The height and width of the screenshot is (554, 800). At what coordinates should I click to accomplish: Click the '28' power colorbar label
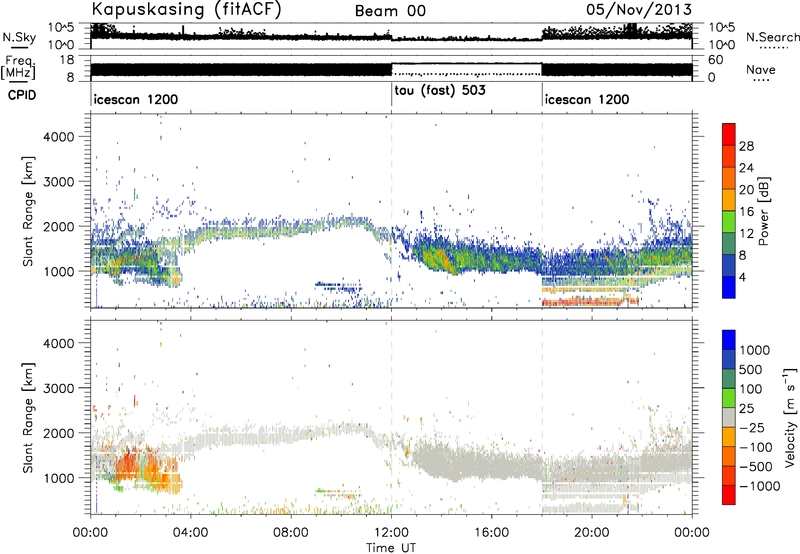[746, 146]
